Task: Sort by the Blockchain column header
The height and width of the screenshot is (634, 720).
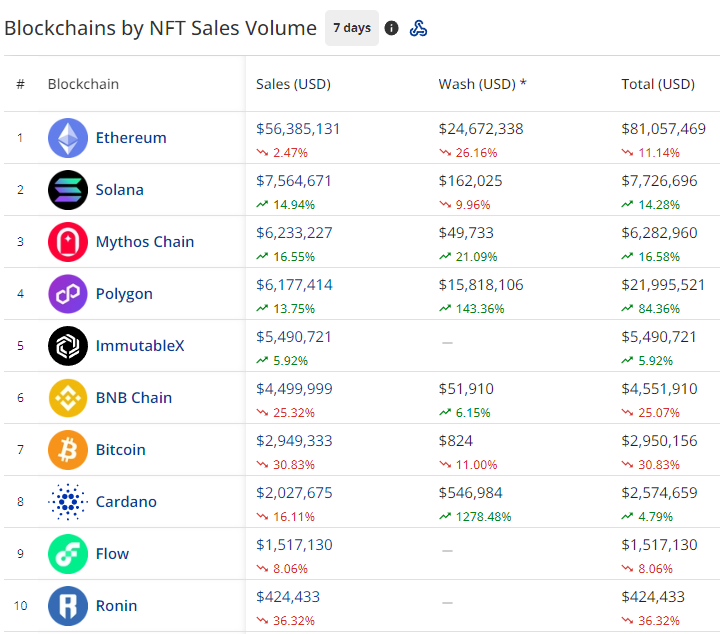Action: (x=83, y=84)
